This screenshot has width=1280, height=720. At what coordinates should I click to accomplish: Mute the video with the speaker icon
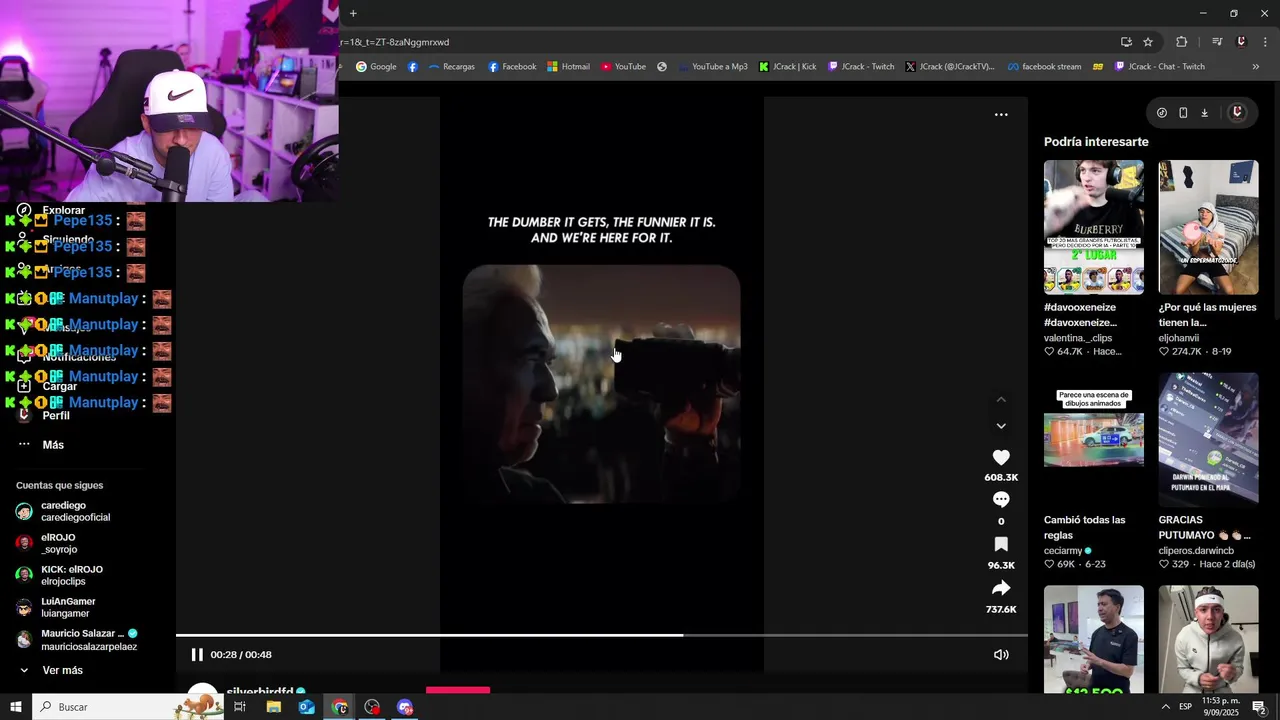point(1001,655)
